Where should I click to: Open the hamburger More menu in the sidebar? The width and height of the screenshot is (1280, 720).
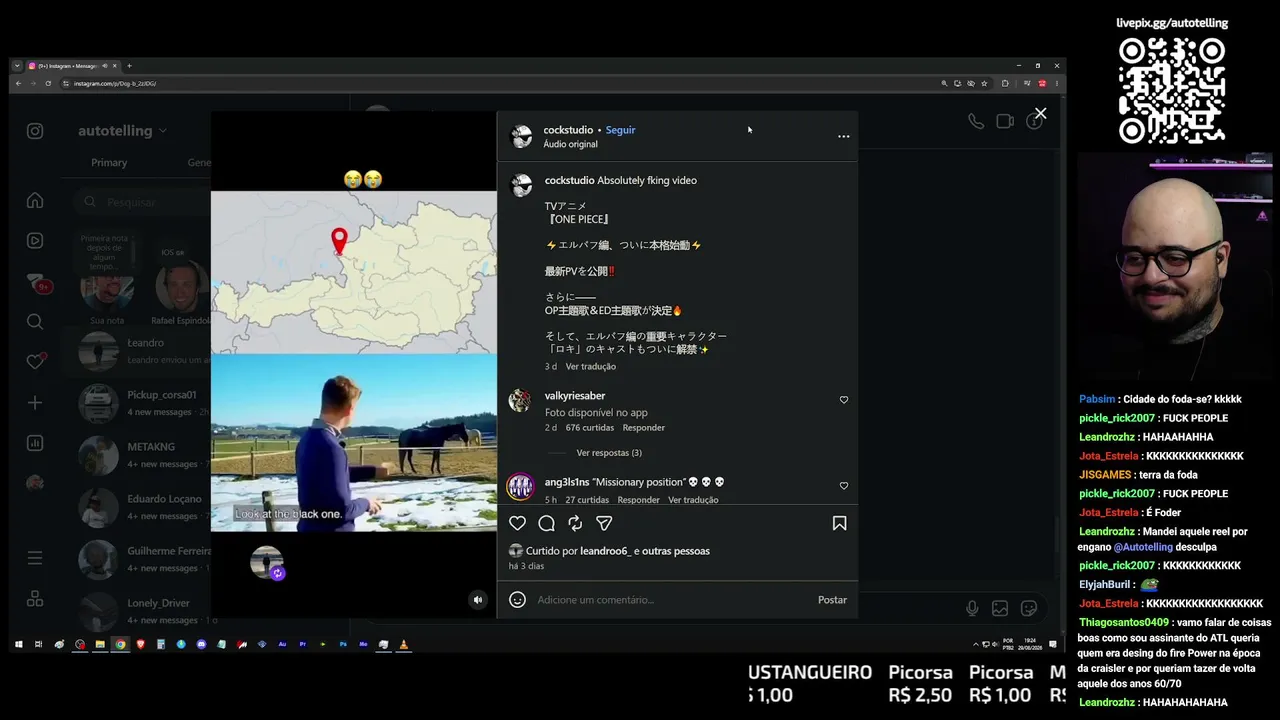pyautogui.click(x=35, y=558)
